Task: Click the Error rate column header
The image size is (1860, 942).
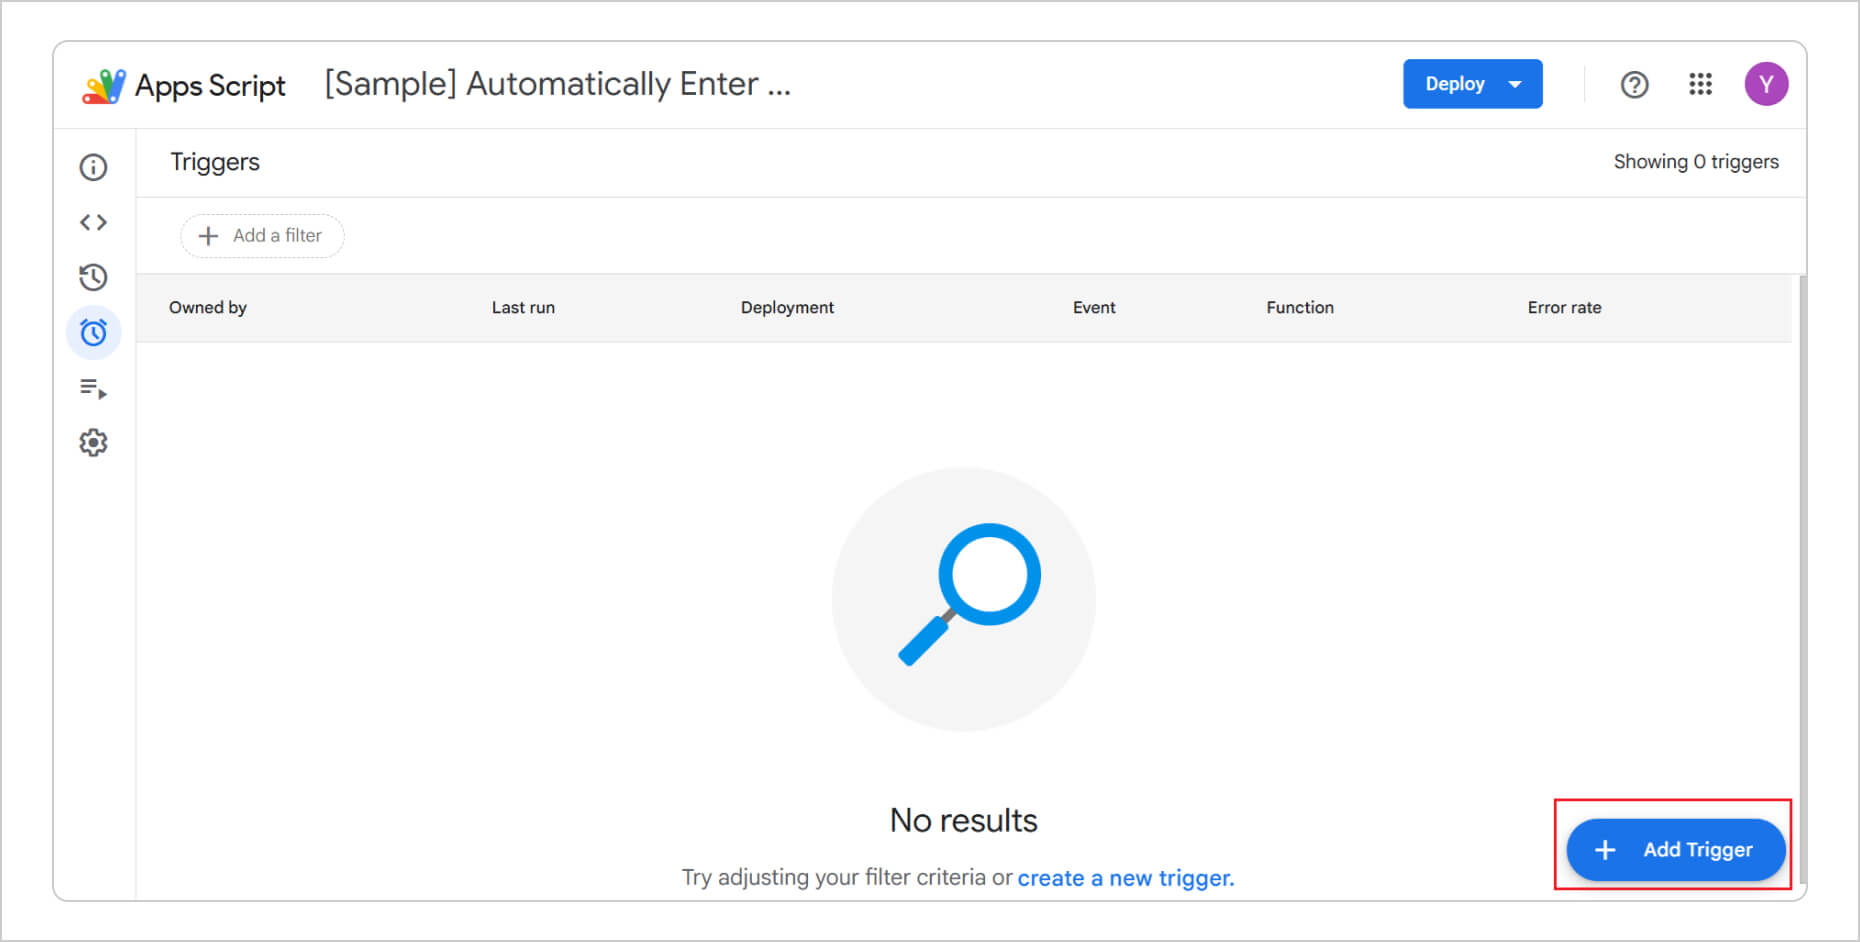Action: click(1564, 308)
